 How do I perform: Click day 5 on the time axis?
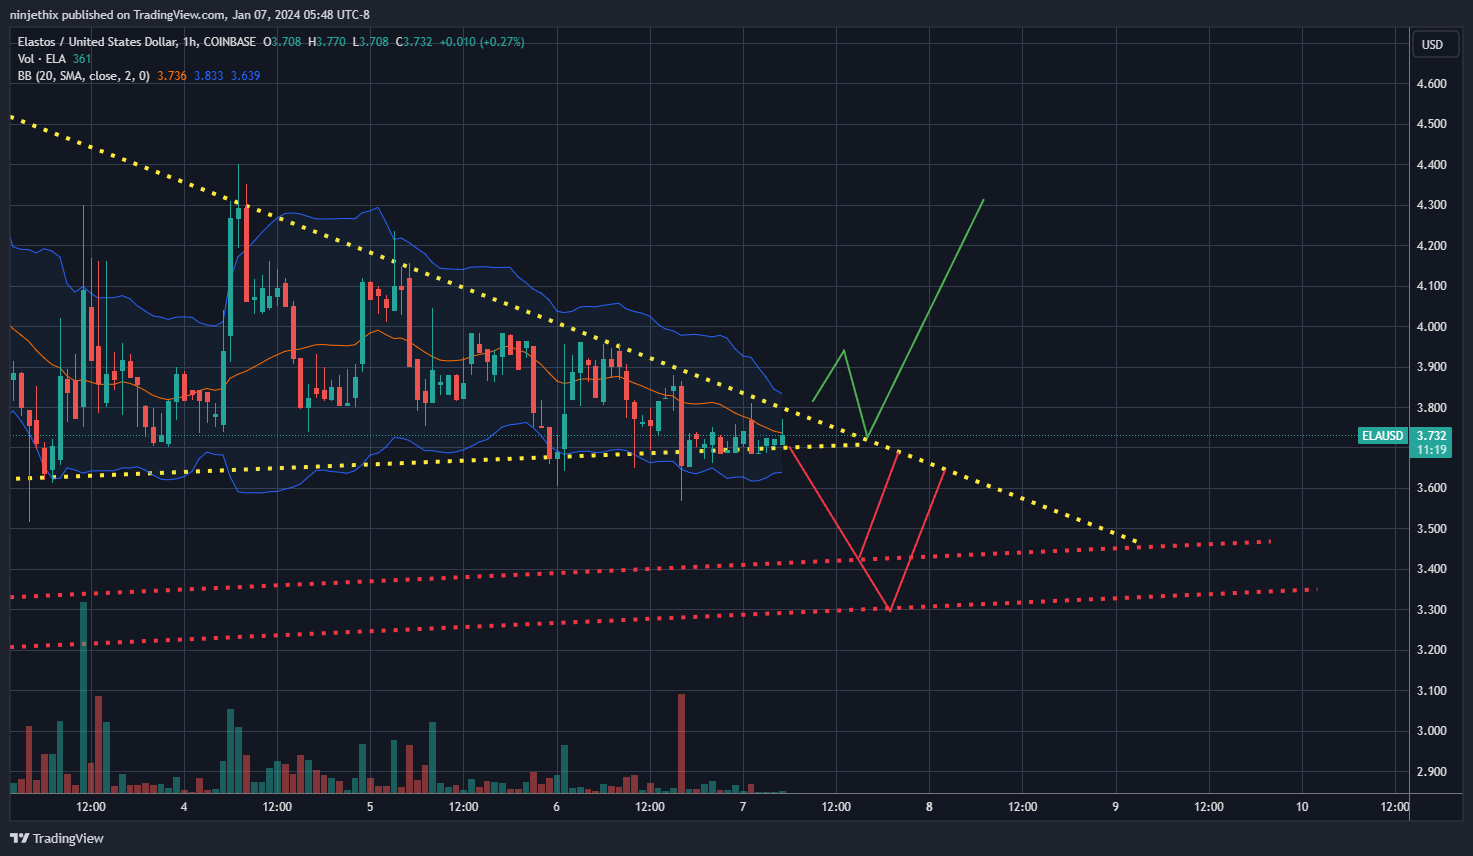[370, 807]
